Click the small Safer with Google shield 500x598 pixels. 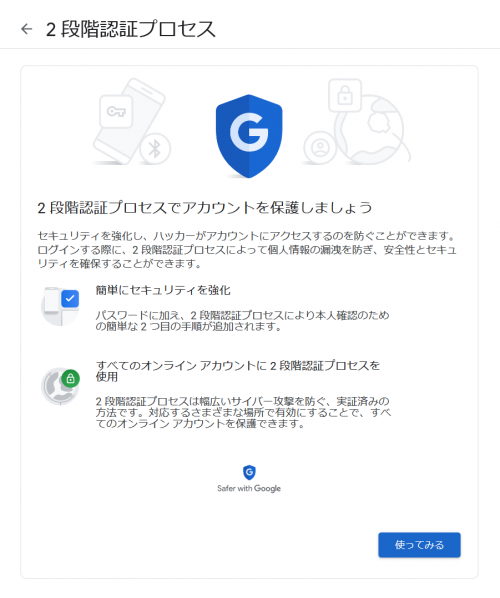click(249, 473)
